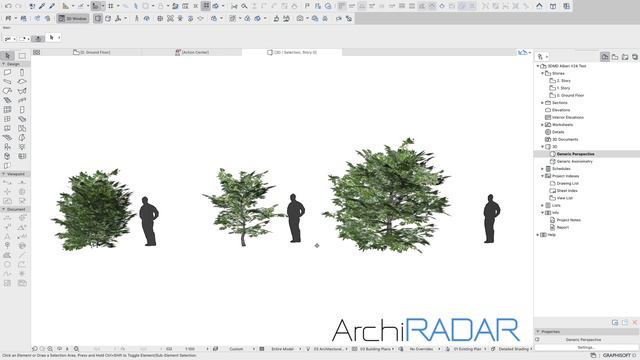Select the Railing tool
Screen dimensions: 640x360
[22, 100]
